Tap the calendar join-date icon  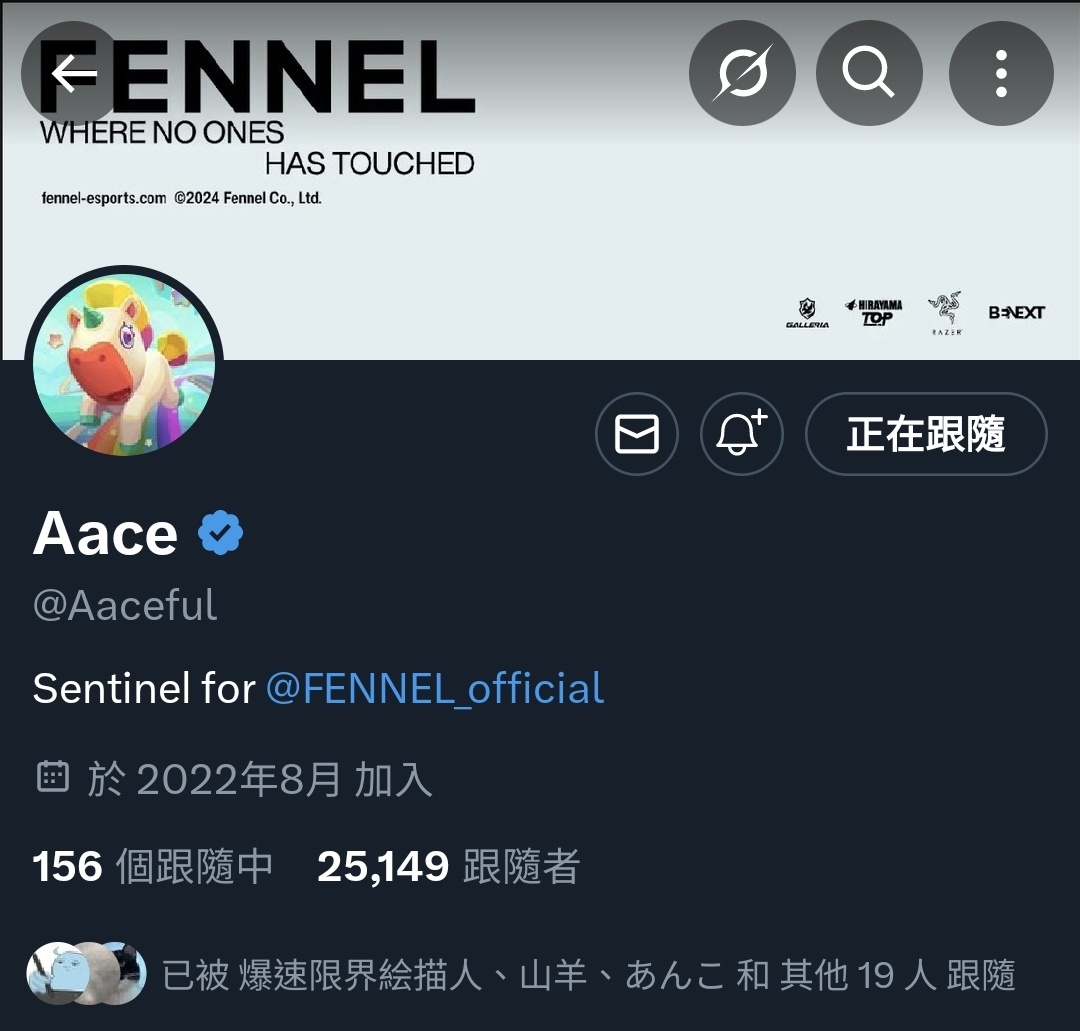click(x=52, y=778)
